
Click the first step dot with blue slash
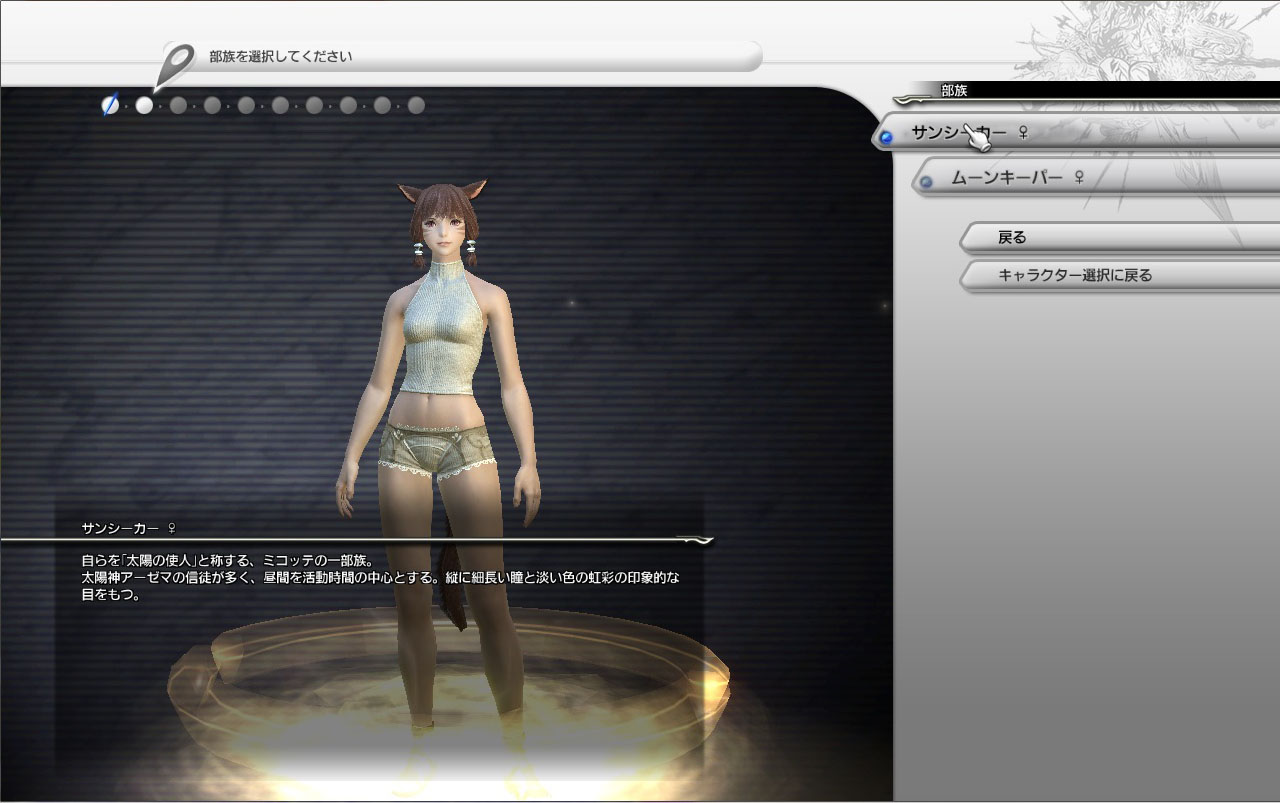point(110,105)
